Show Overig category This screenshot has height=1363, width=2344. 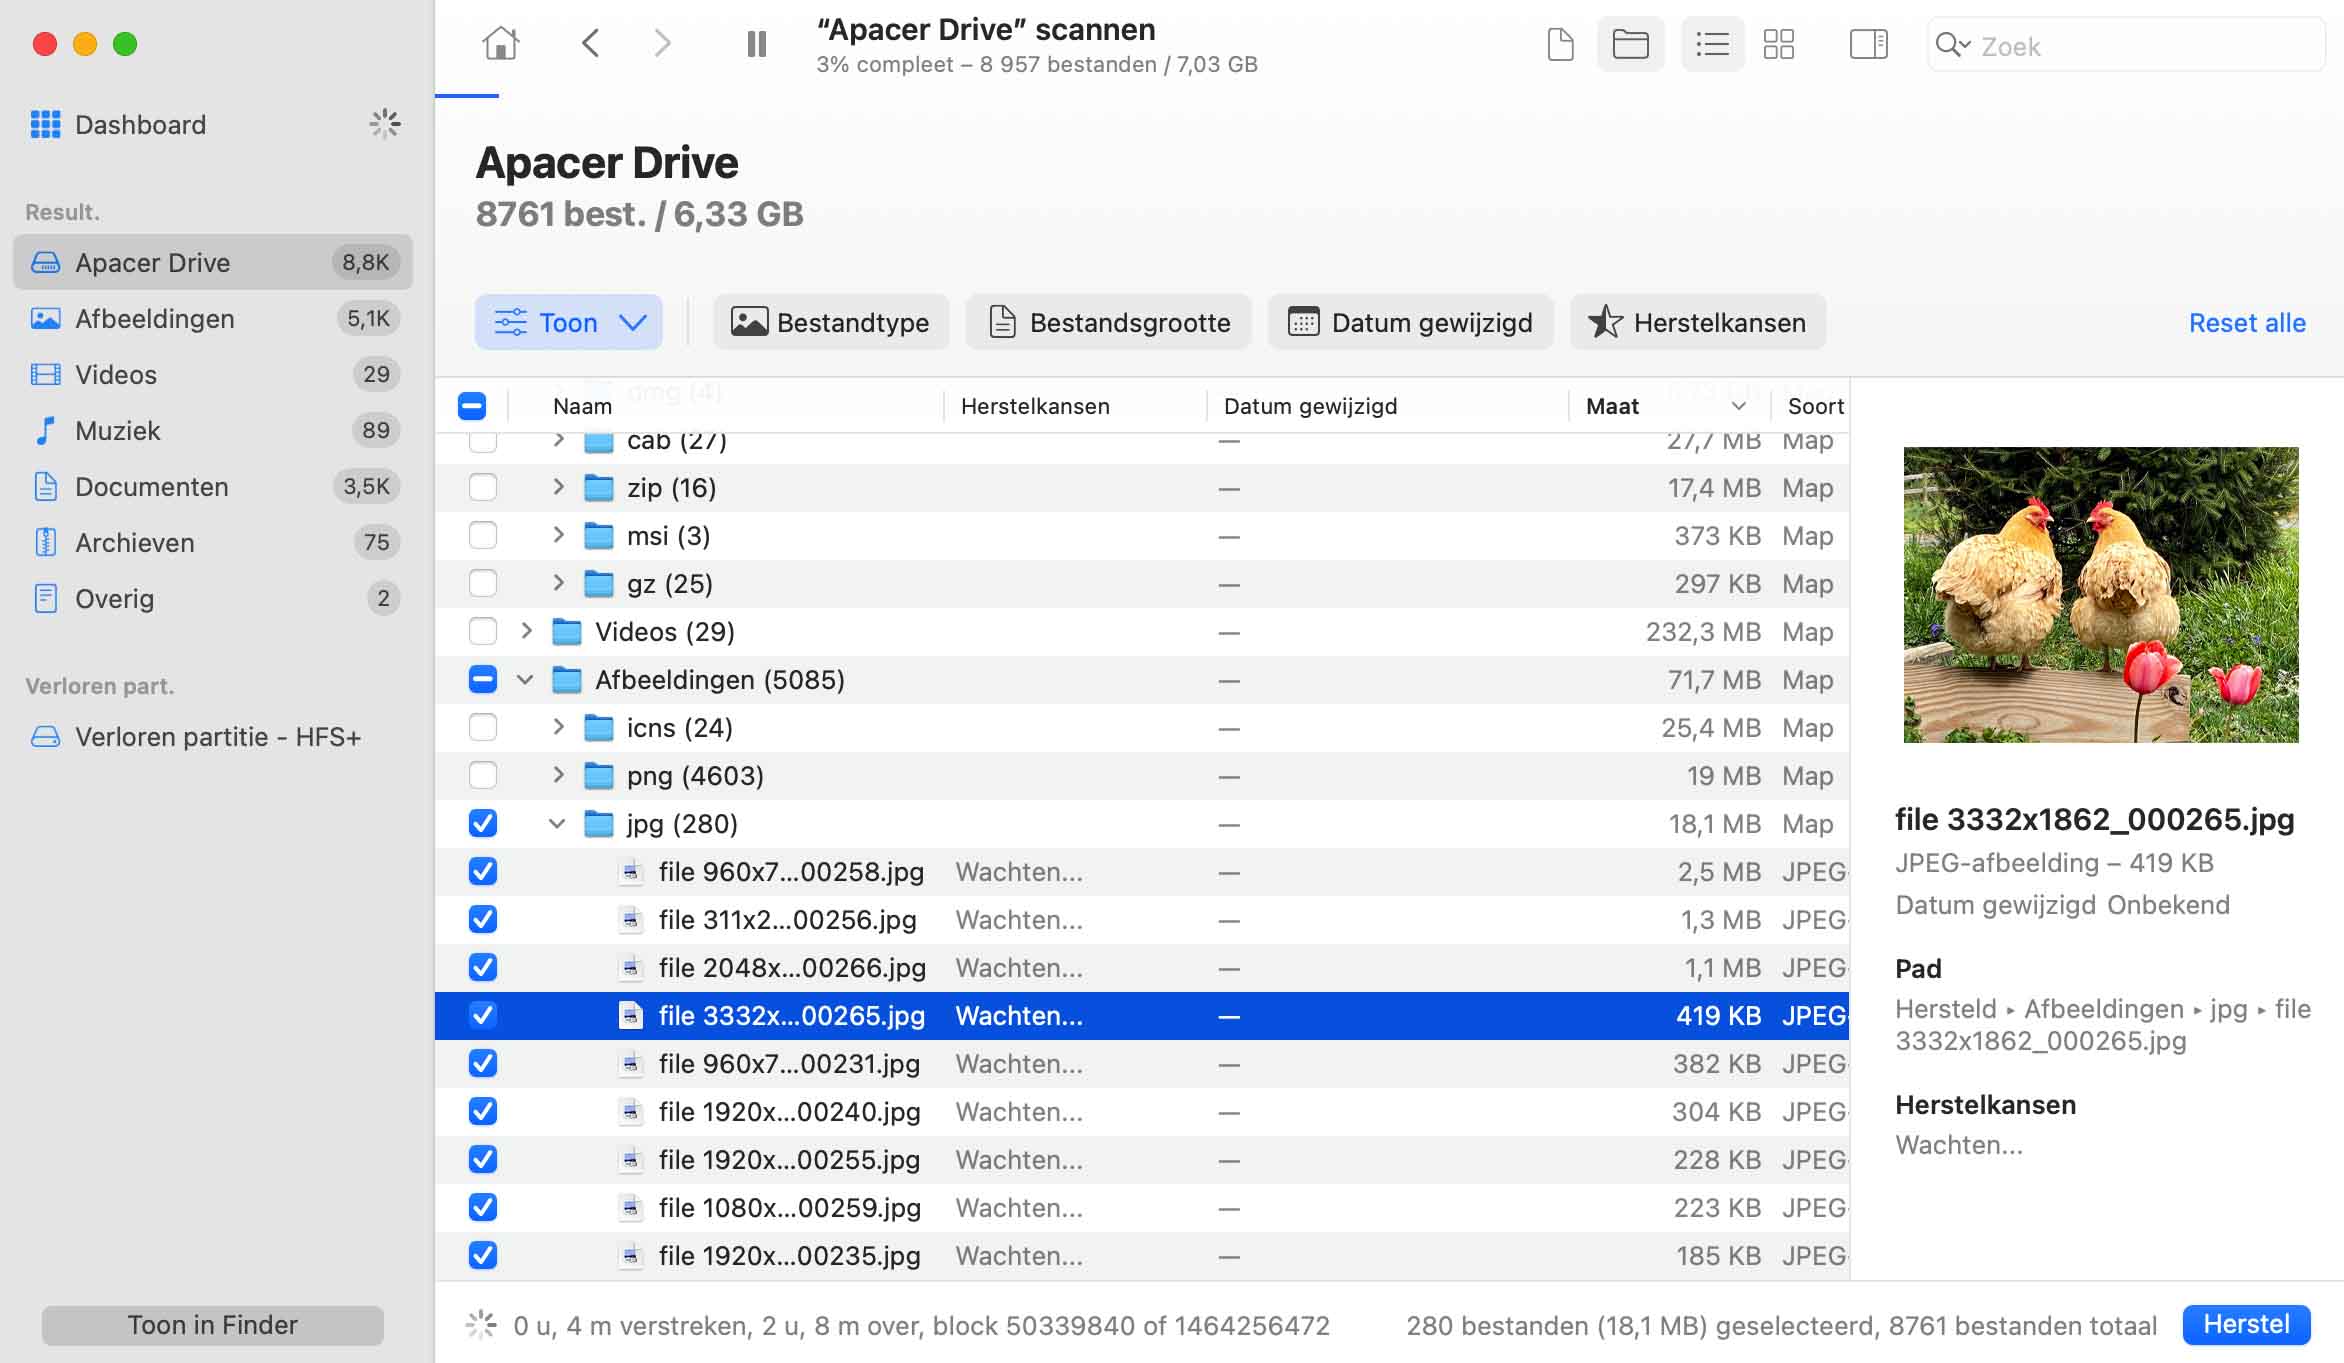pos(213,598)
